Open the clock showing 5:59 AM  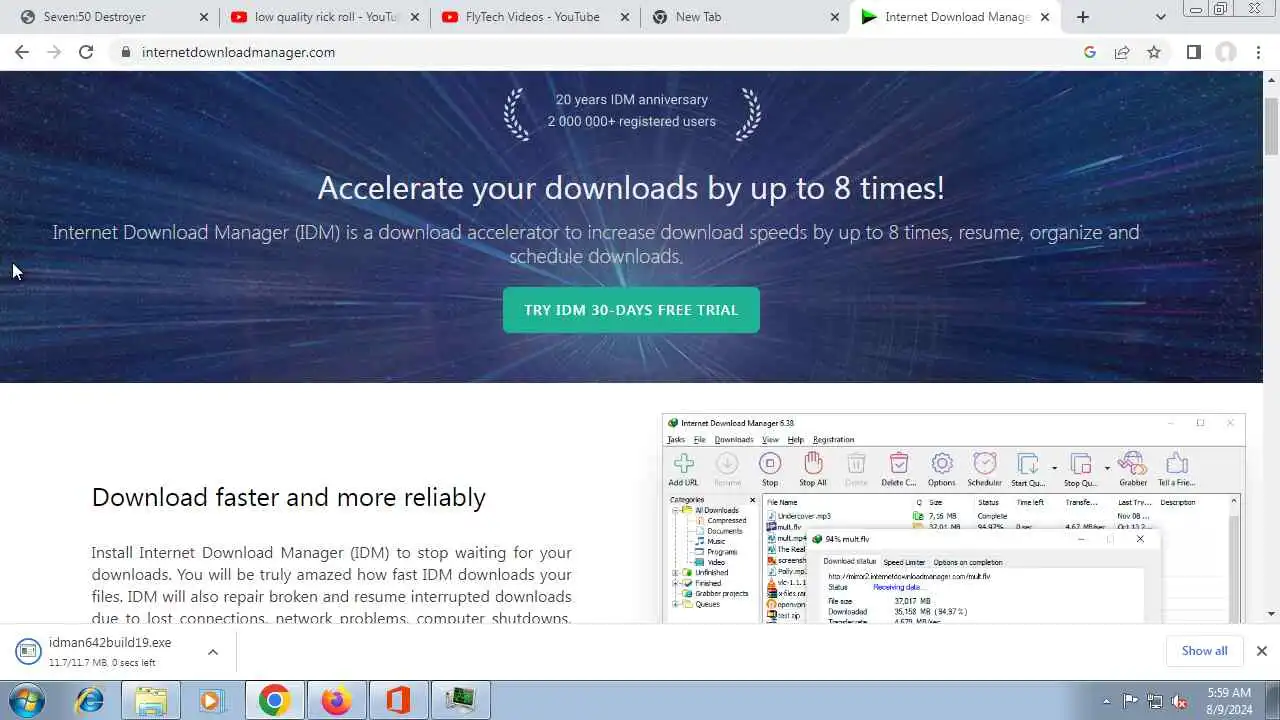[1229, 700]
